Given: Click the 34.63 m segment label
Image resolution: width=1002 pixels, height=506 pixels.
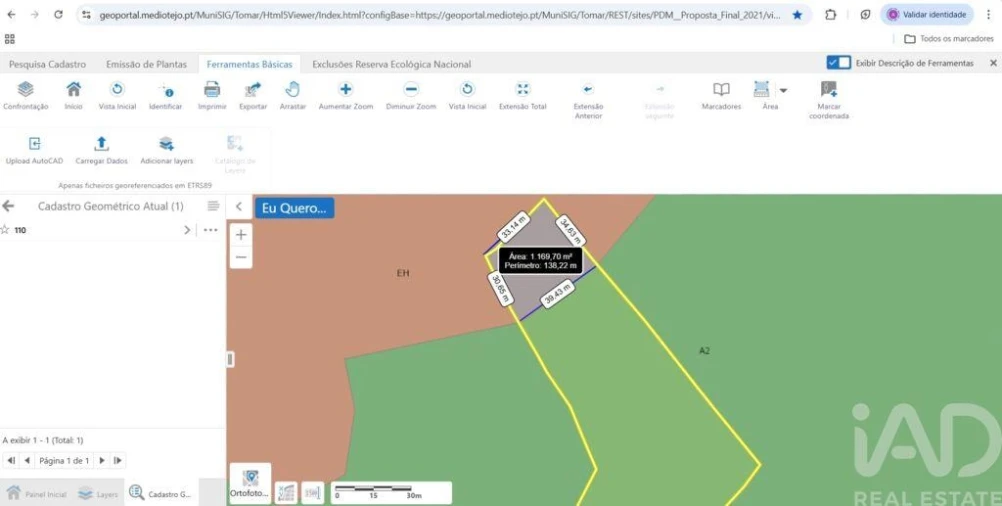Looking at the screenshot, I should (x=570, y=231).
